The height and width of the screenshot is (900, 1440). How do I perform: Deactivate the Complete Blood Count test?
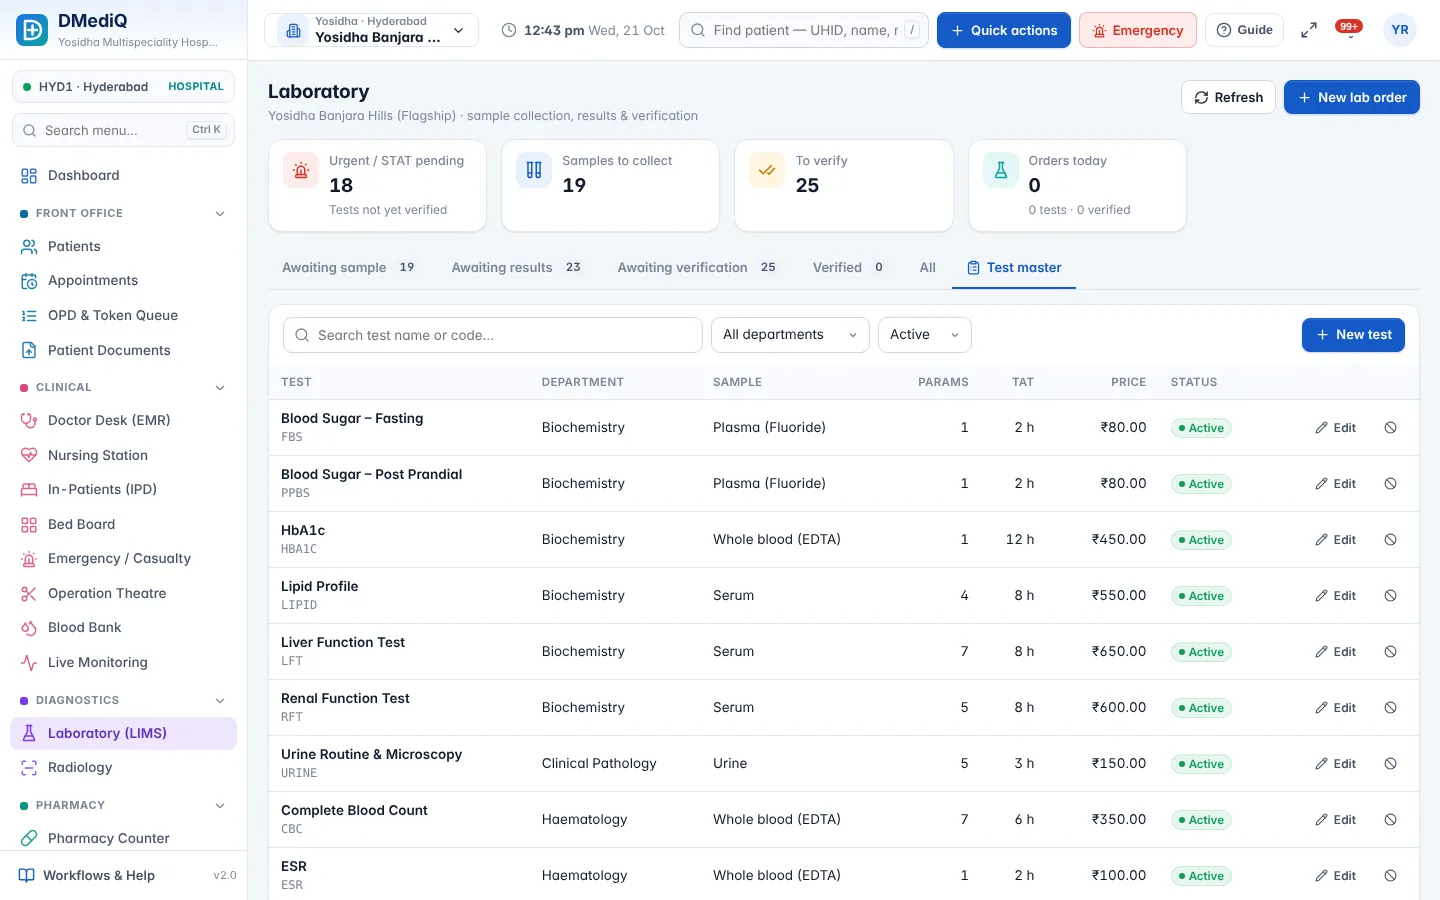click(1390, 820)
